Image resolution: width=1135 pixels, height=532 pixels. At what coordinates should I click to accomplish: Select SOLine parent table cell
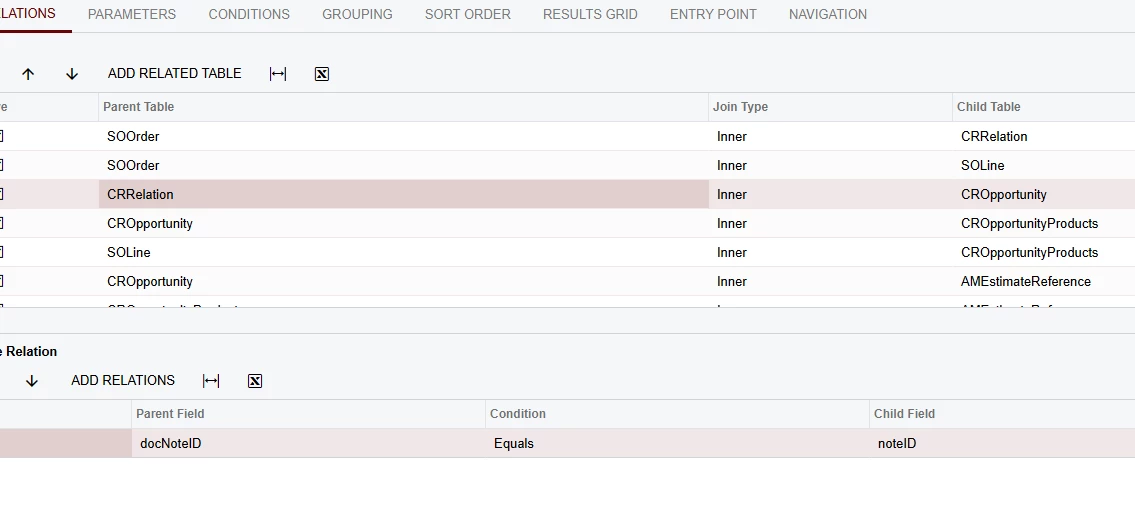(404, 252)
